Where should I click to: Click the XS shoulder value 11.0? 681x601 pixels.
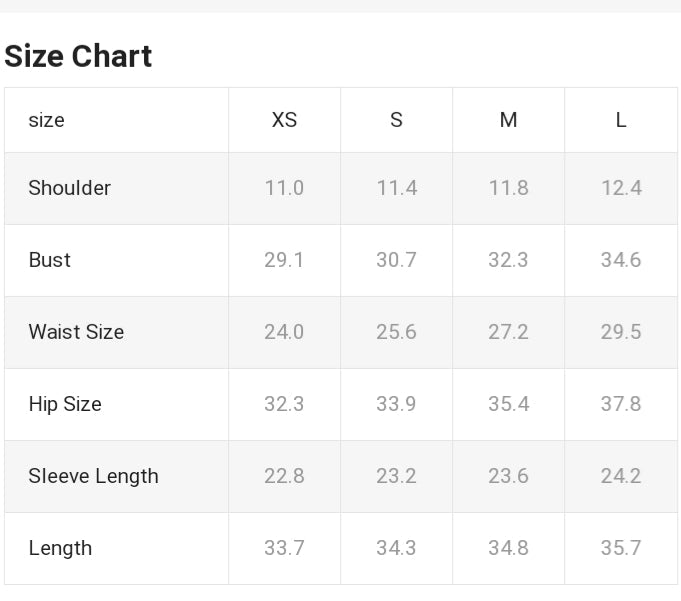284,188
